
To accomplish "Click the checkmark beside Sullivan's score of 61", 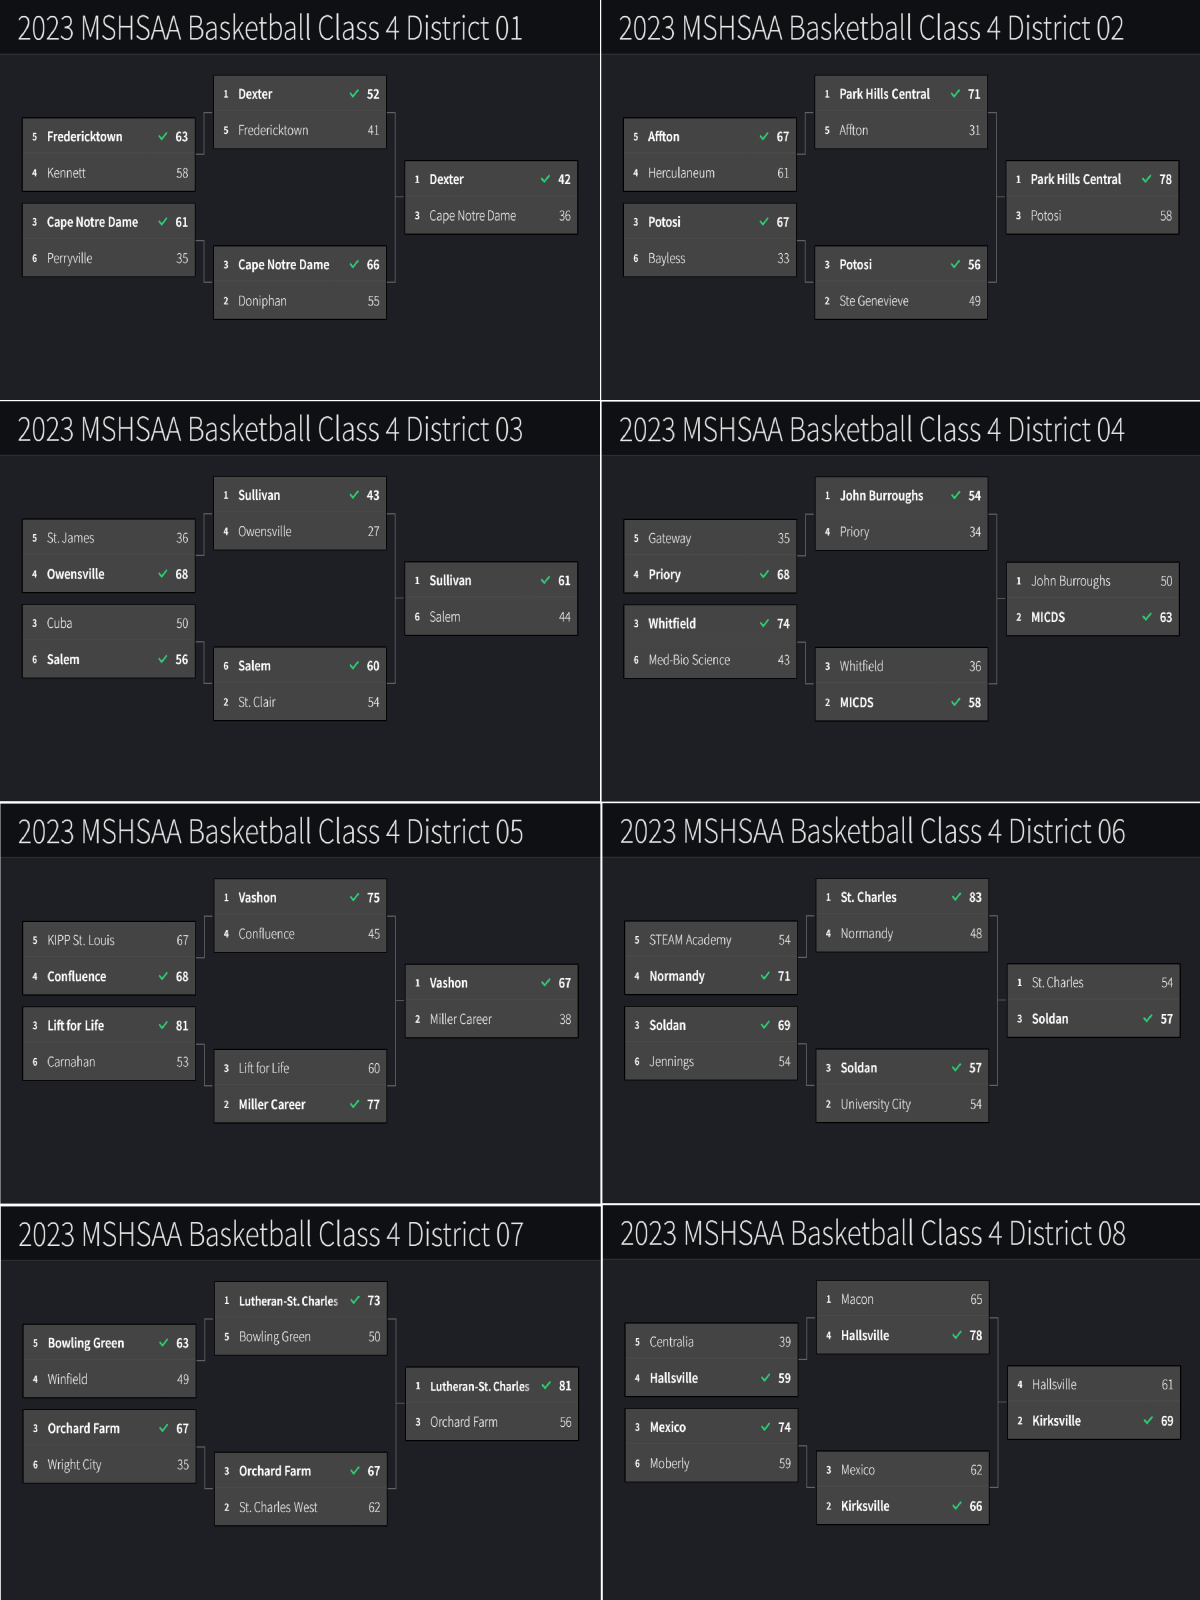I will coord(545,580).
